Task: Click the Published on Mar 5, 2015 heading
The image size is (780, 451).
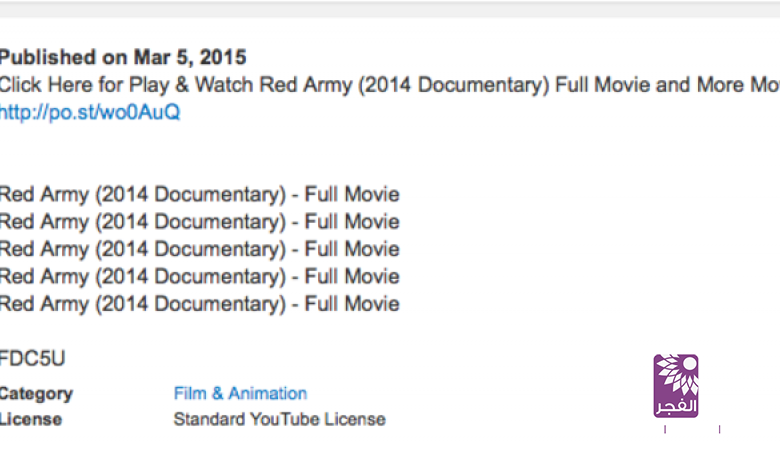Action: 123,58
